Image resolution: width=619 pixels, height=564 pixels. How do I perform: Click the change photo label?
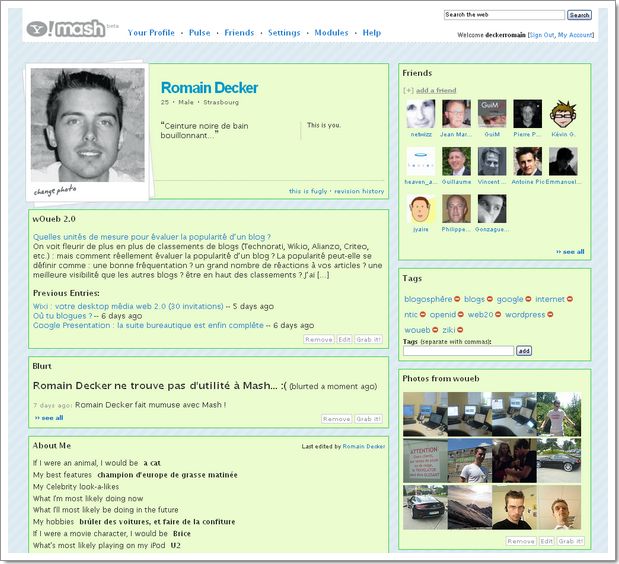pos(55,191)
